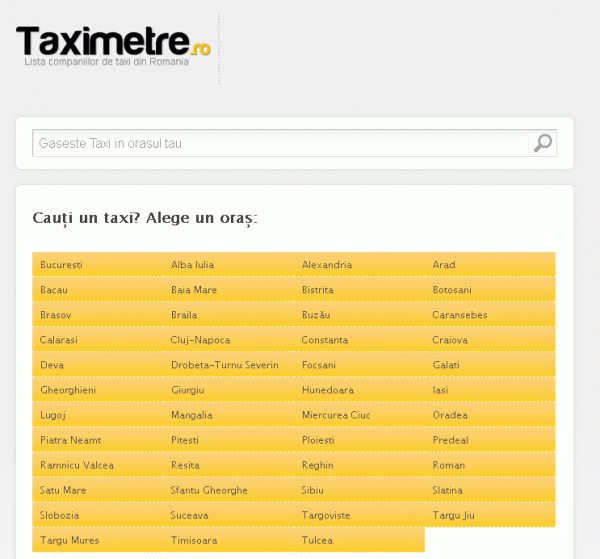Image resolution: width=600 pixels, height=559 pixels.
Task: Focus the 'Gaseste Taxi in orasul tau' search field
Action: pos(280,143)
